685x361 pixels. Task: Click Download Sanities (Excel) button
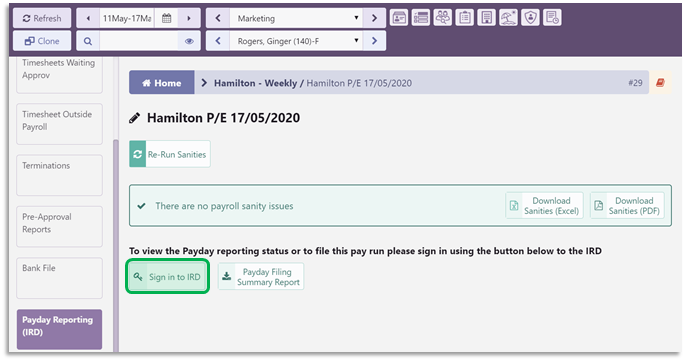[x=544, y=206]
